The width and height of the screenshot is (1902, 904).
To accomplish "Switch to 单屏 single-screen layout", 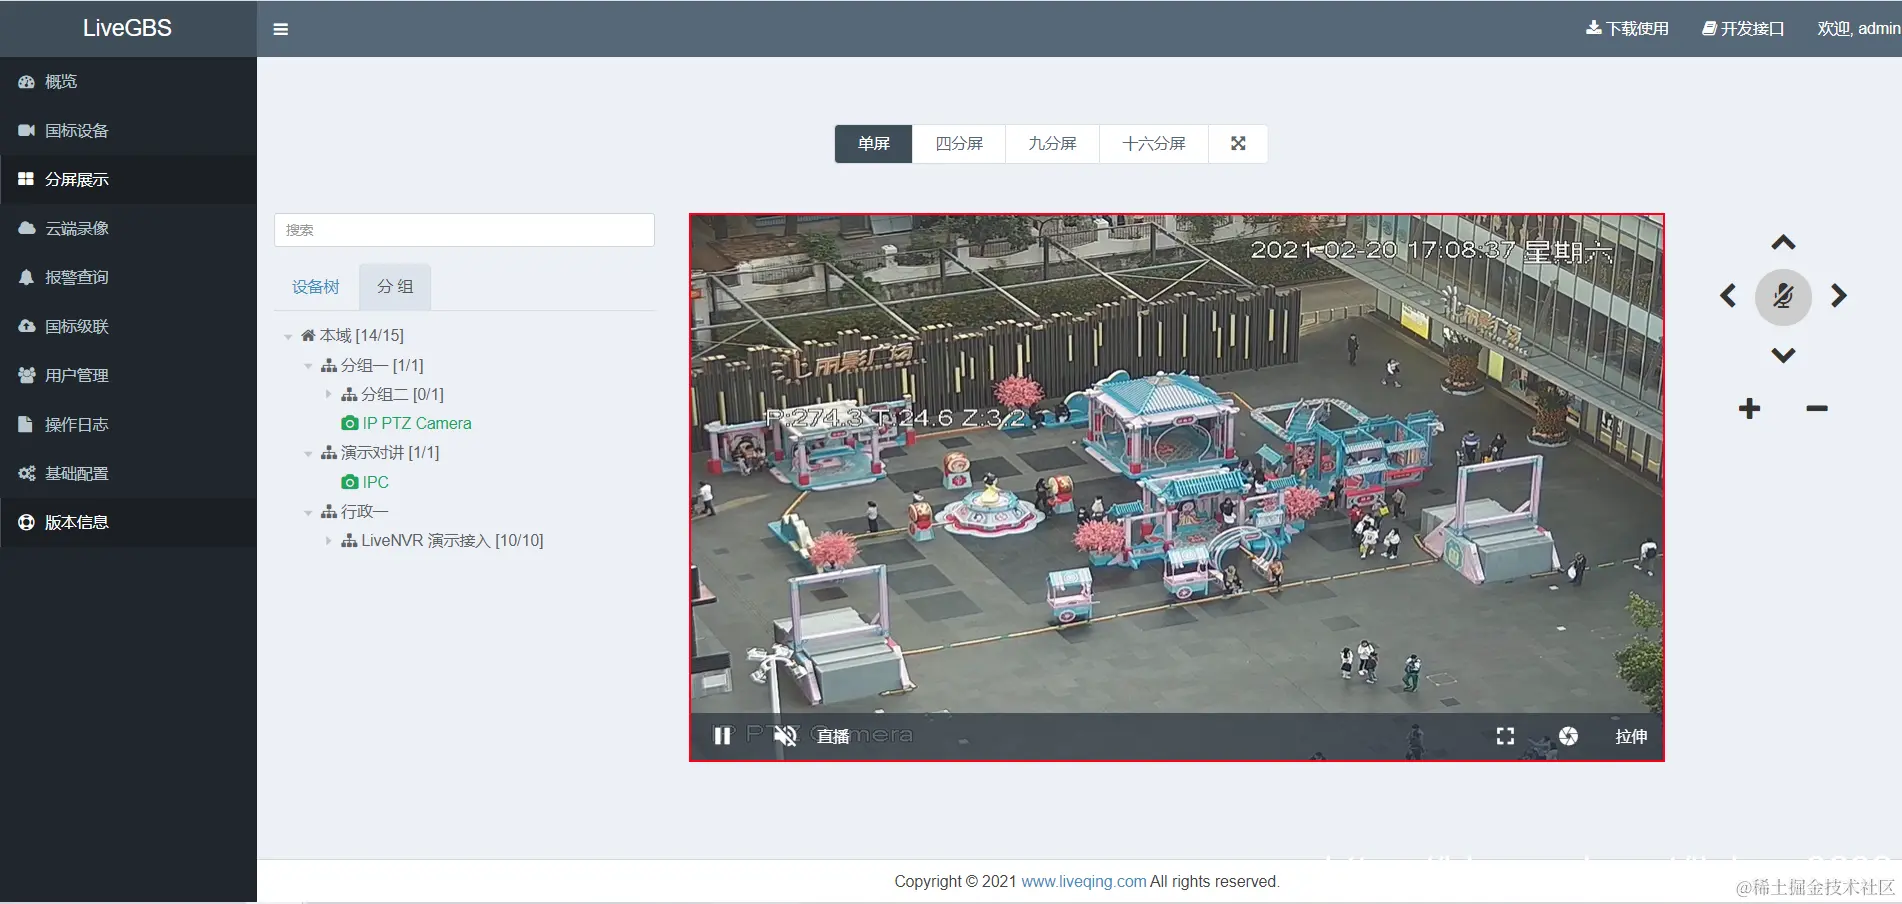I will 874,144.
